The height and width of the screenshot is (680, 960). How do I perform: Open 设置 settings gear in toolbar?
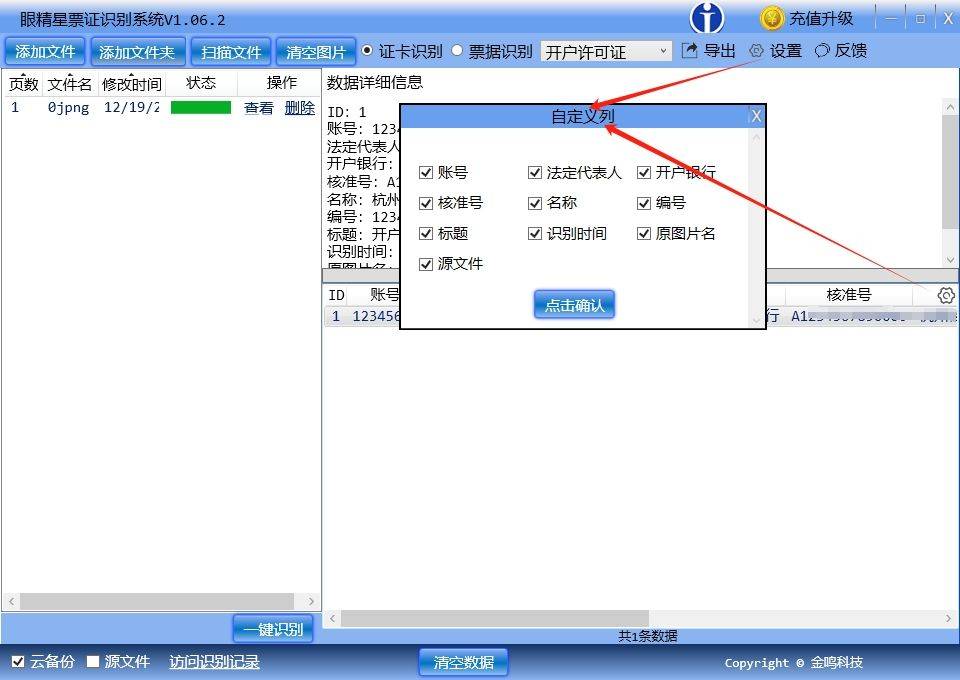pos(756,51)
